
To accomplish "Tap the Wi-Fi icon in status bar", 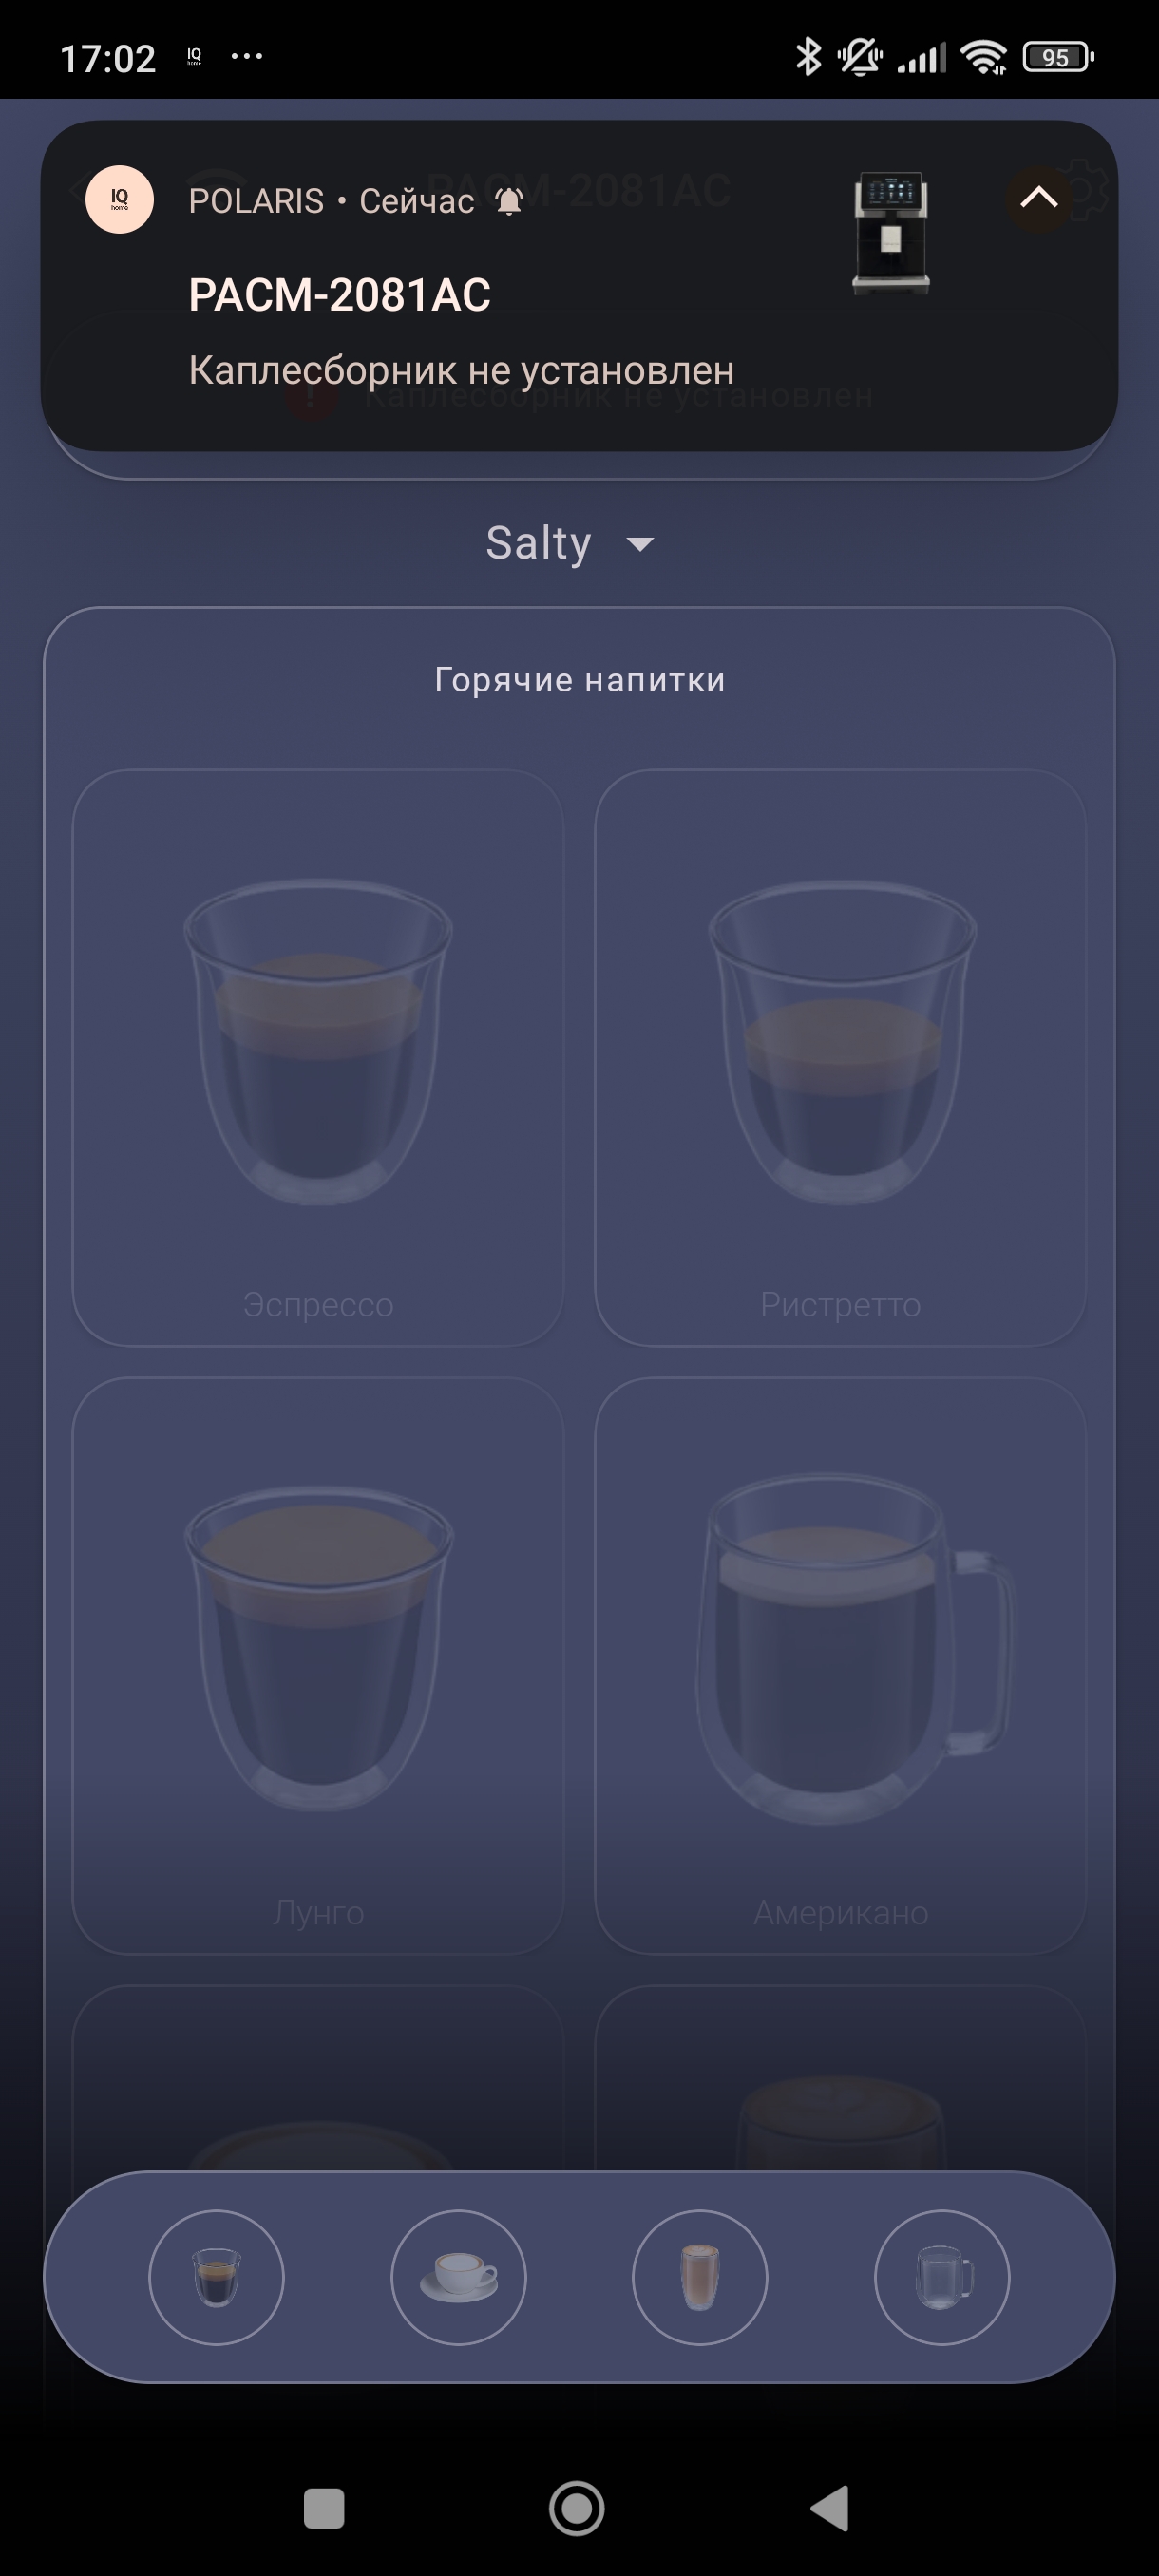I will (984, 57).
